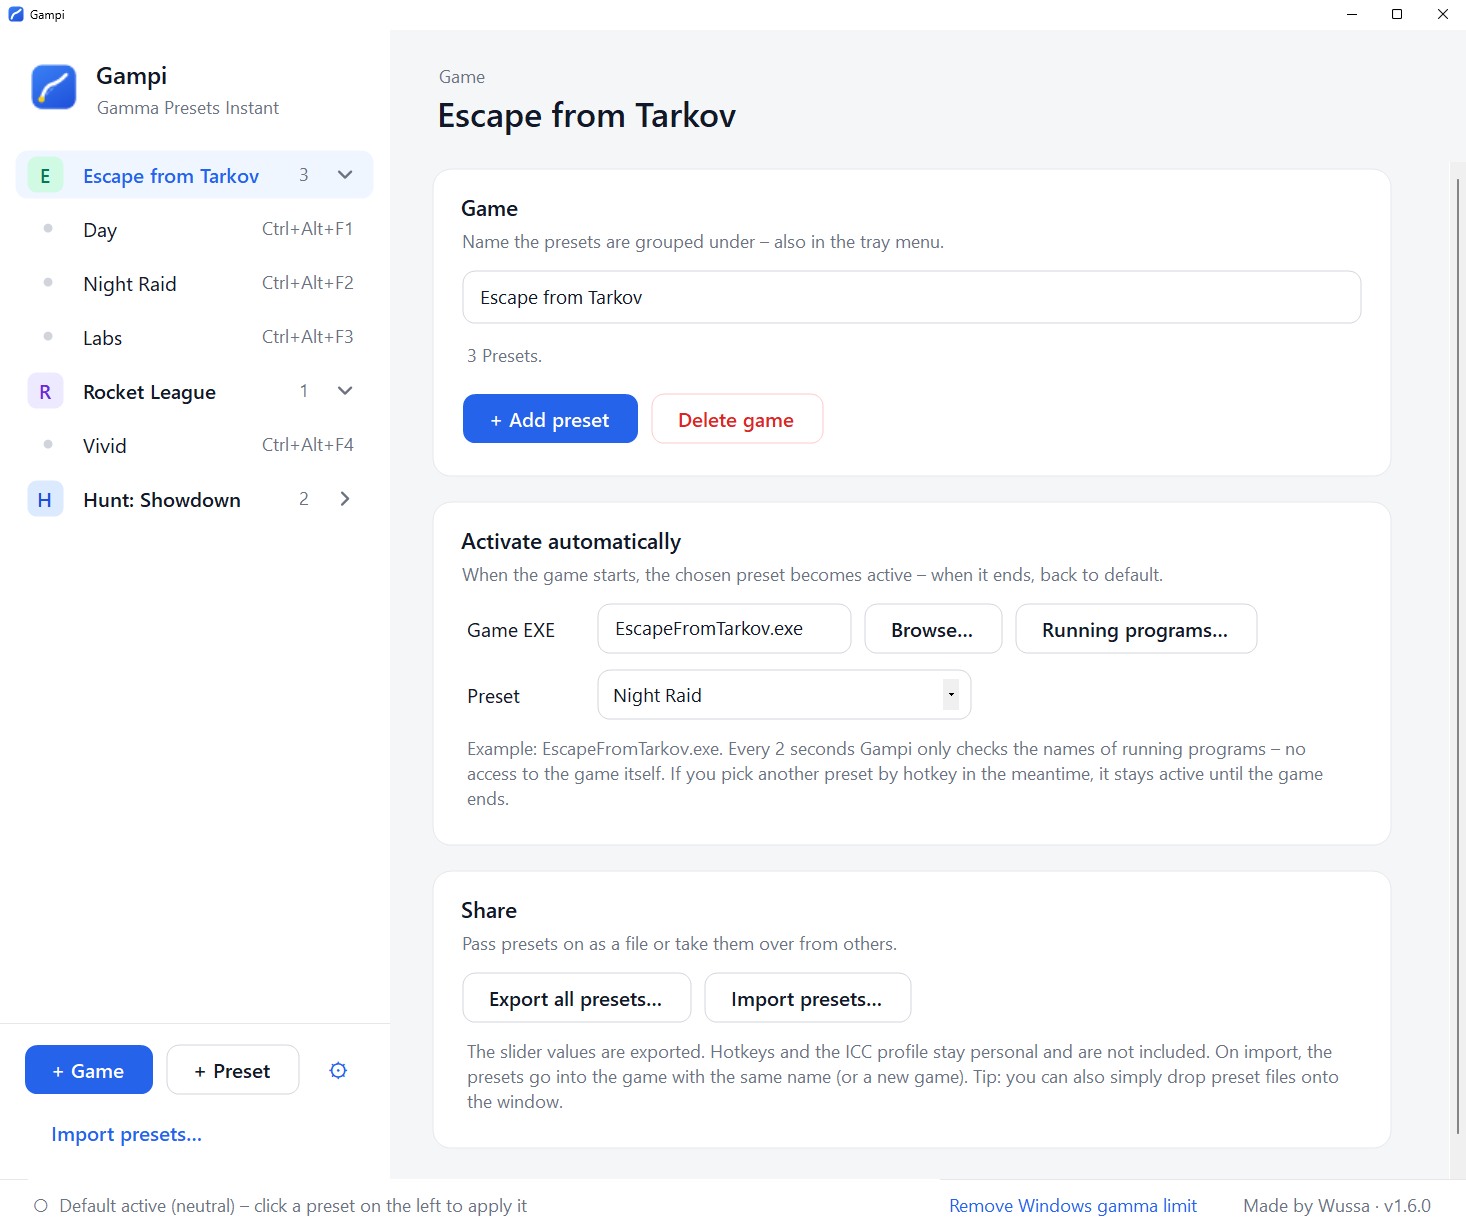Image resolution: width=1466 pixels, height=1230 pixels.
Task: Click Browse to pick the game EXE
Action: point(933,629)
